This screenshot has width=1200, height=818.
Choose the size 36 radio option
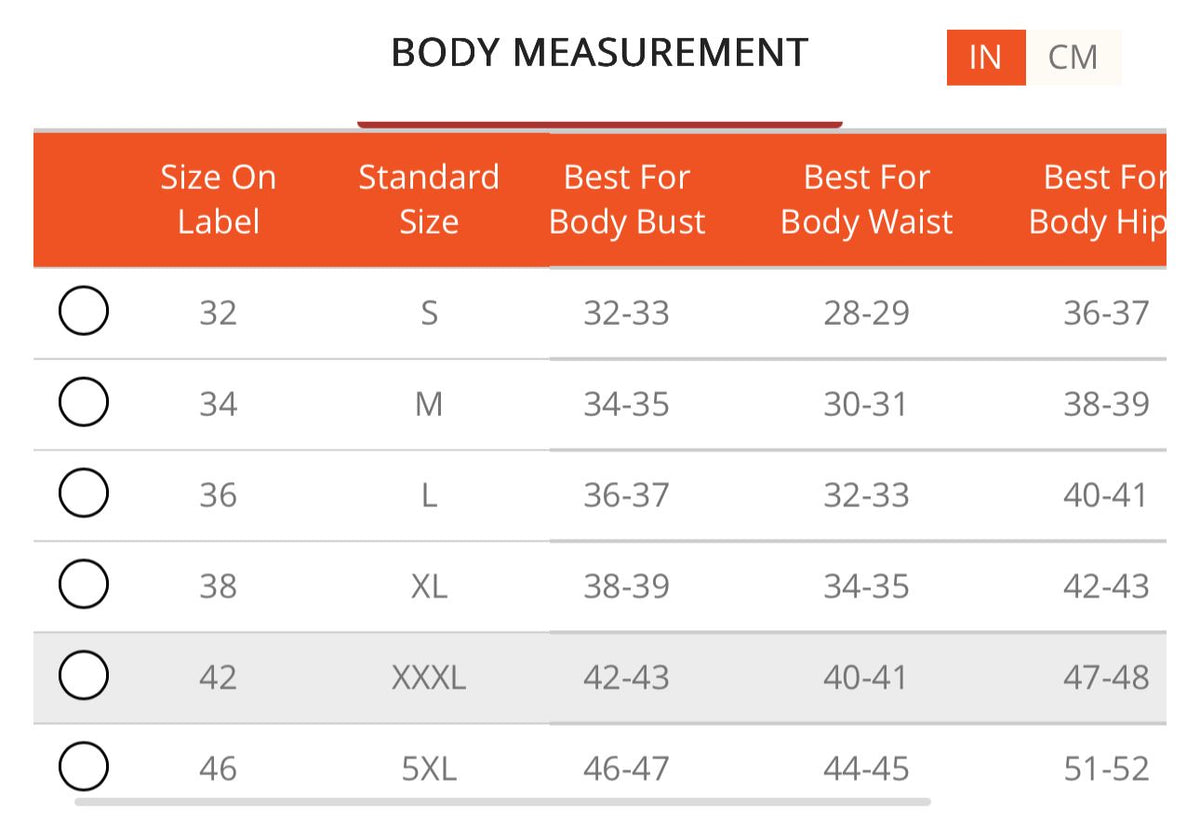tap(84, 493)
